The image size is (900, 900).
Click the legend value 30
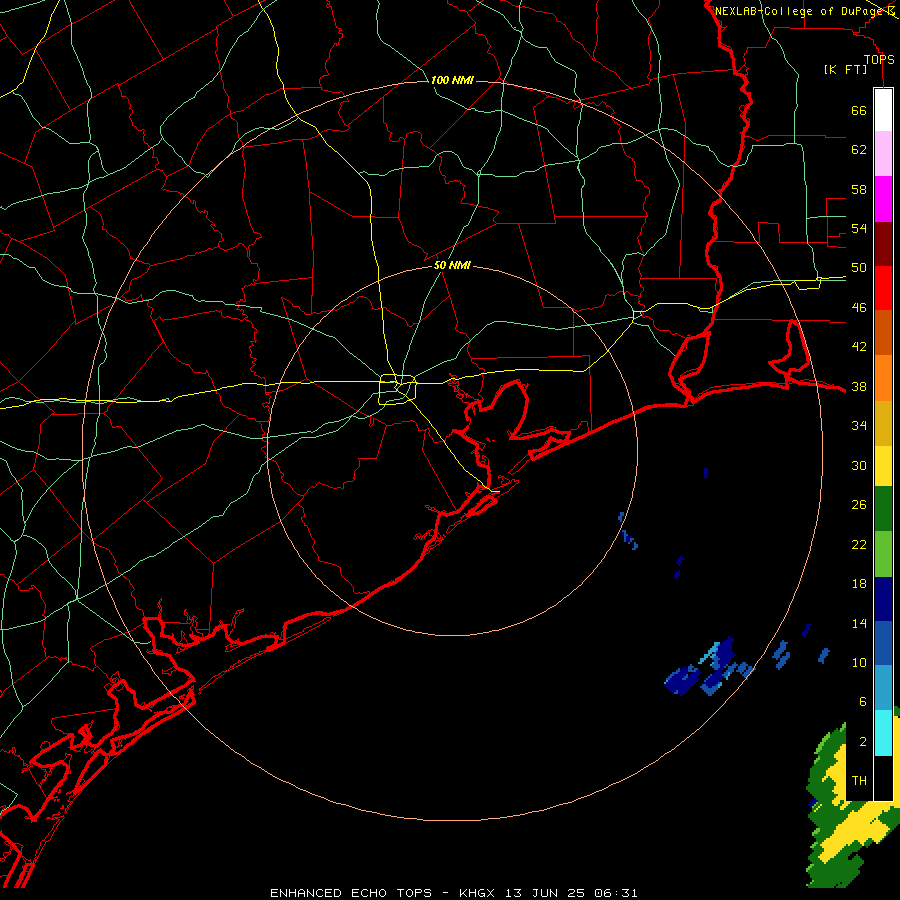(x=859, y=465)
